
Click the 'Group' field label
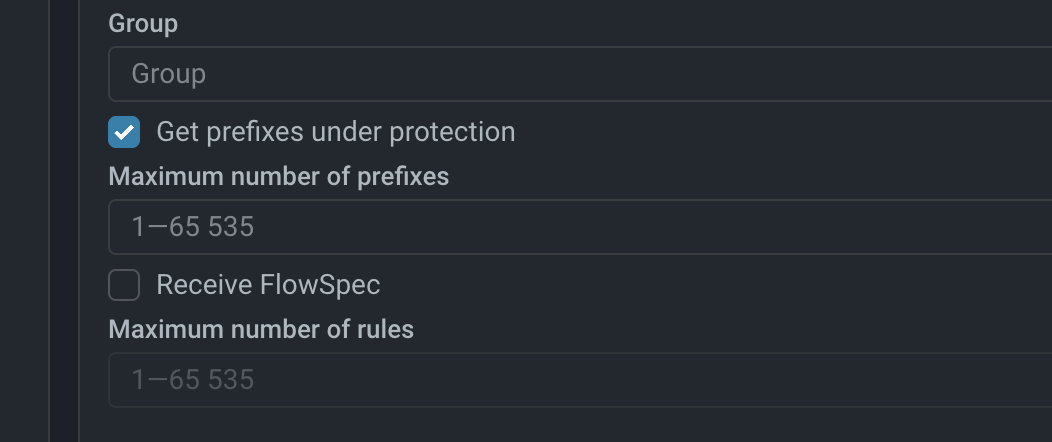(143, 24)
